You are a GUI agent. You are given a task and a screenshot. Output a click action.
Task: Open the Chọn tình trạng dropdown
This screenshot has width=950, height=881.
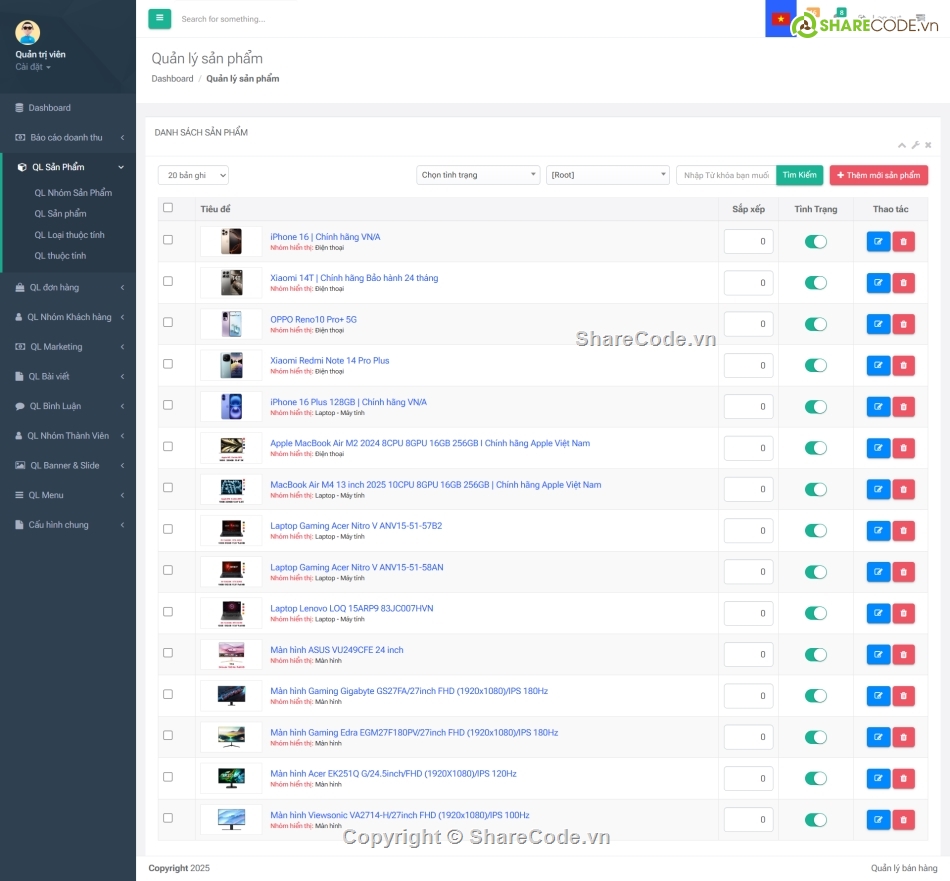pyautogui.click(x=477, y=175)
